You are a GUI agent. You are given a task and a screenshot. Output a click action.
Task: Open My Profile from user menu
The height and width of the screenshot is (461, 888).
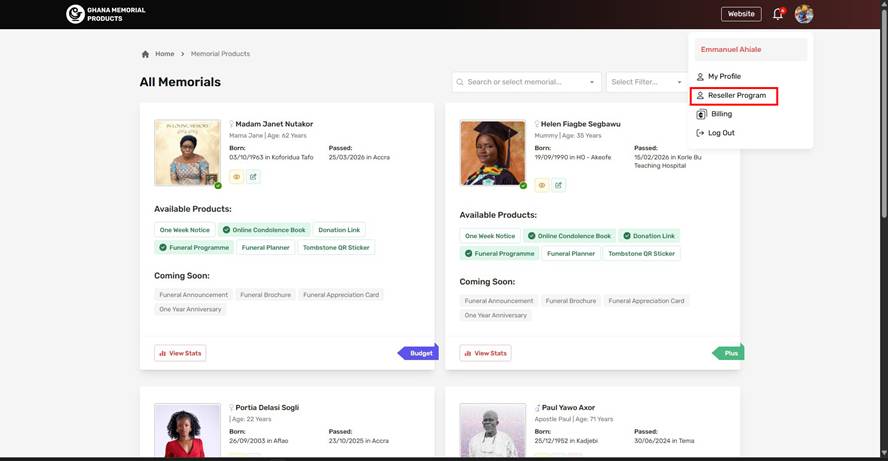pyautogui.click(x=724, y=76)
